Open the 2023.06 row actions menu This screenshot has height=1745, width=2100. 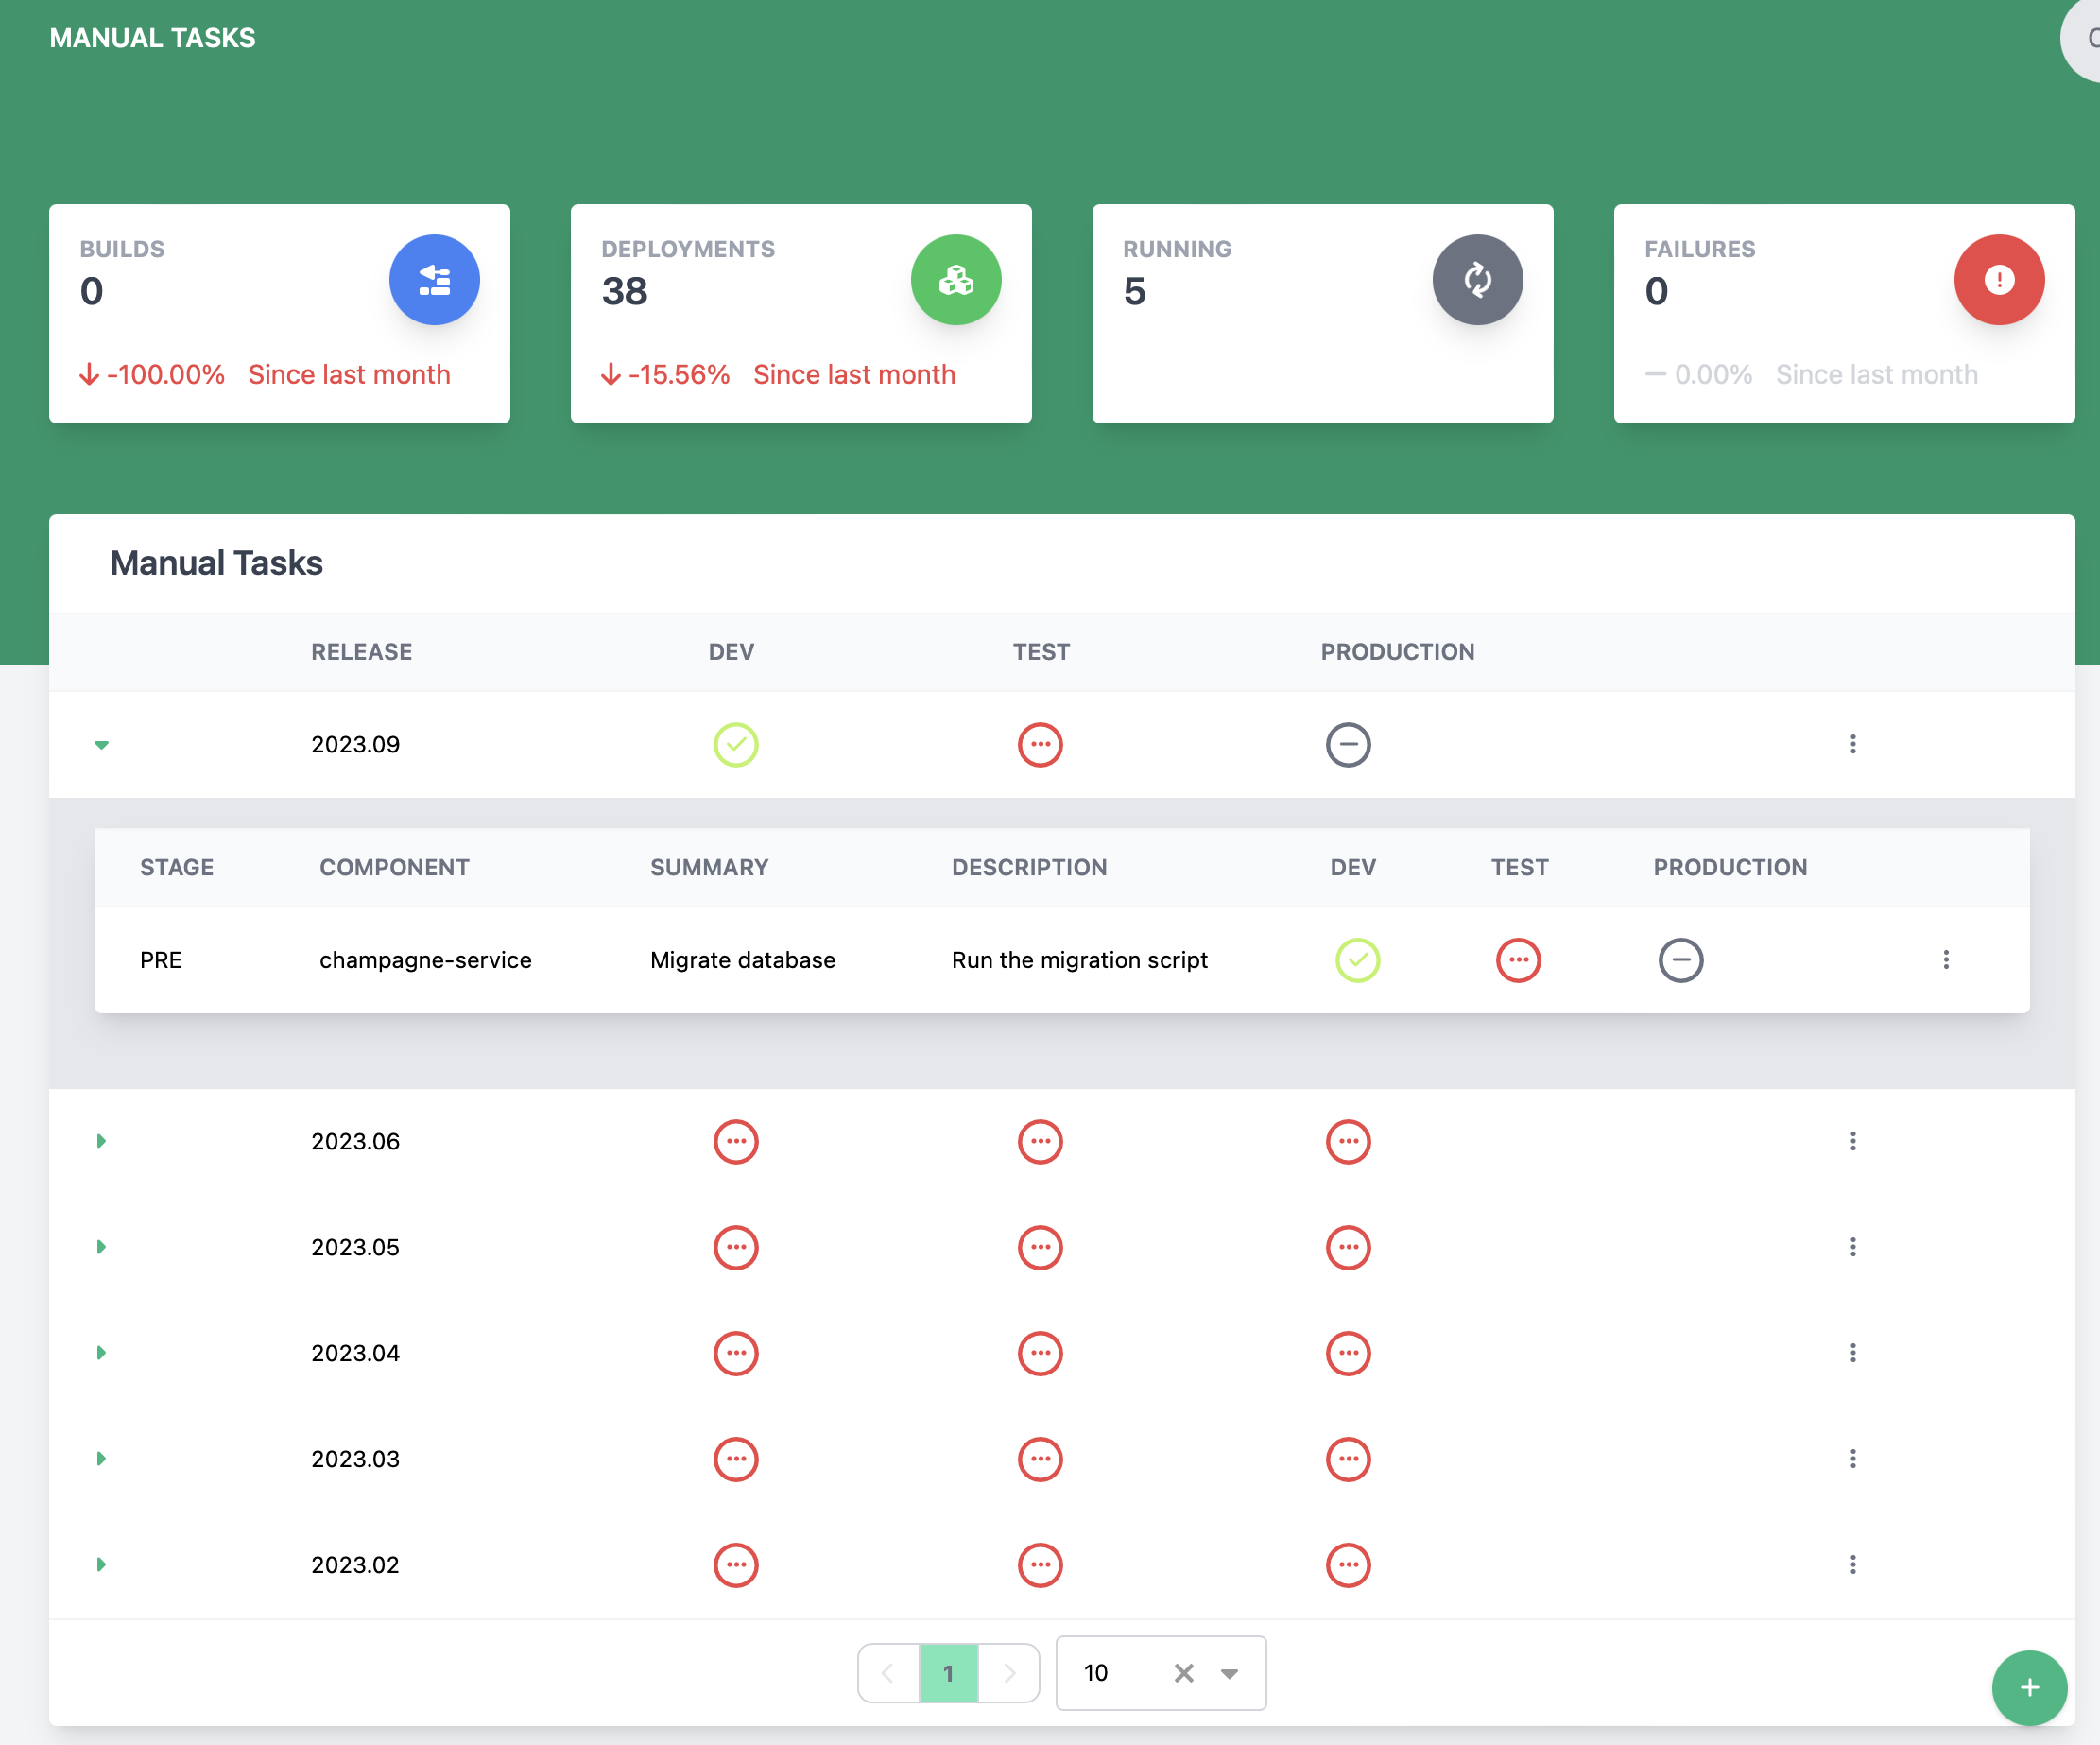pos(1853,1141)
